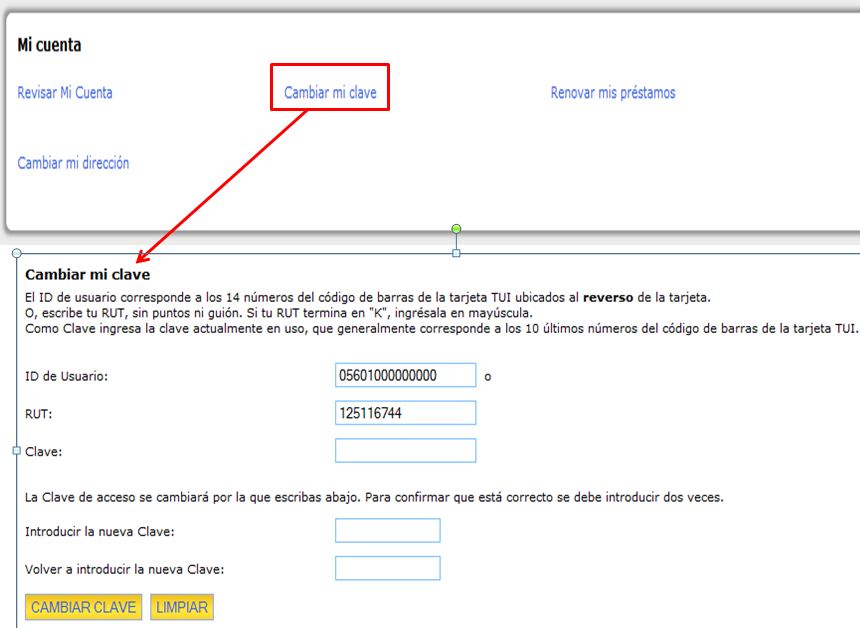
Task: Click the ID de Usuario label text
Action: click(66, 376)
